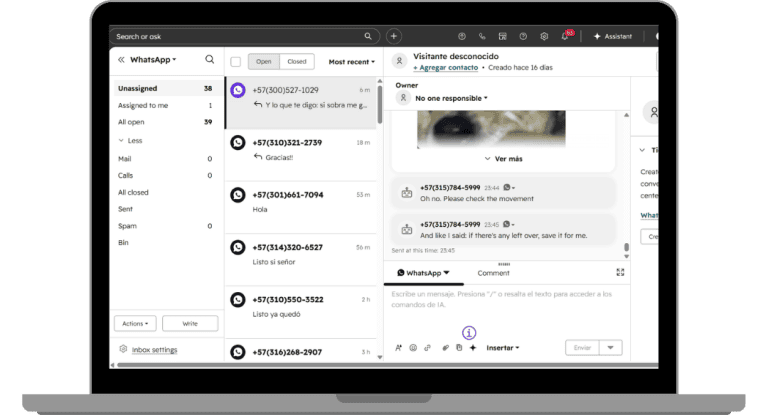Click the bot avatar beside Oh no message
This screenshot has width=768, height=415.
click(x=407, y=193)
